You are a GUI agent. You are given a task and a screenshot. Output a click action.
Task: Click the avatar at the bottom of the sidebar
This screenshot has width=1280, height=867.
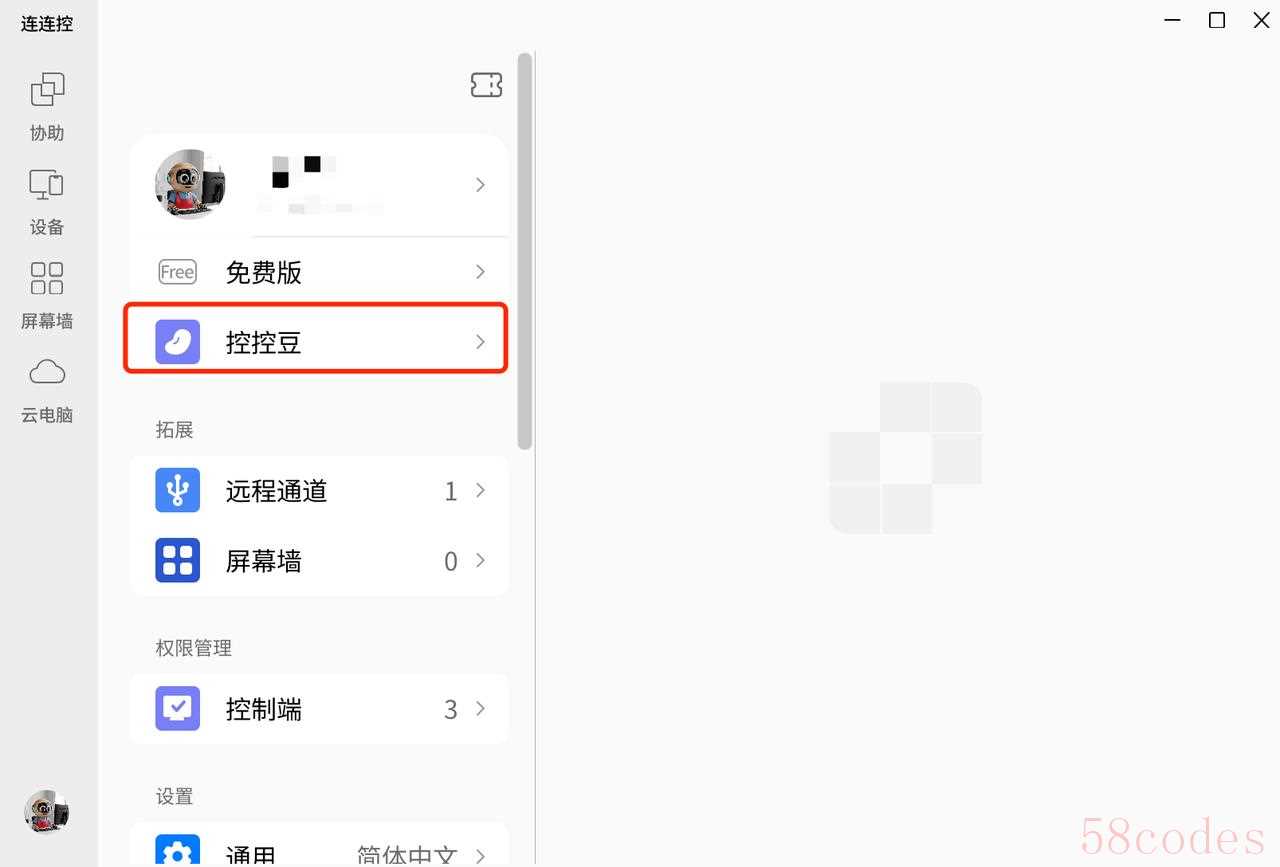[47, 812]
